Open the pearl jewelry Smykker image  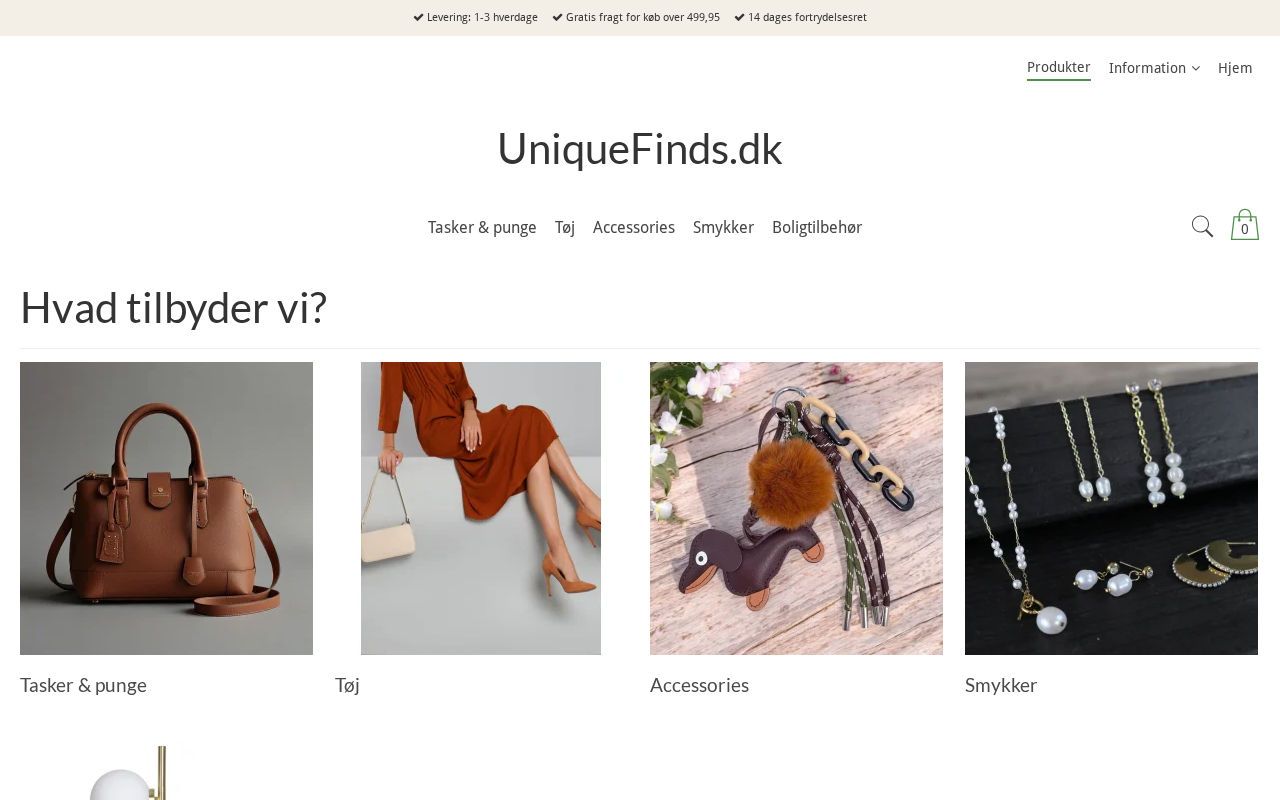click(1111, 508)
